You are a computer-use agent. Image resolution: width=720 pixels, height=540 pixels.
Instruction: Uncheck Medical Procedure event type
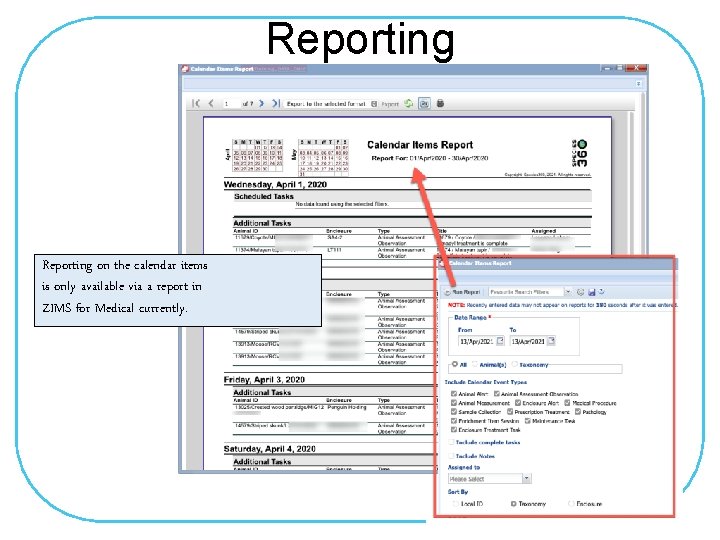[568, 403]
